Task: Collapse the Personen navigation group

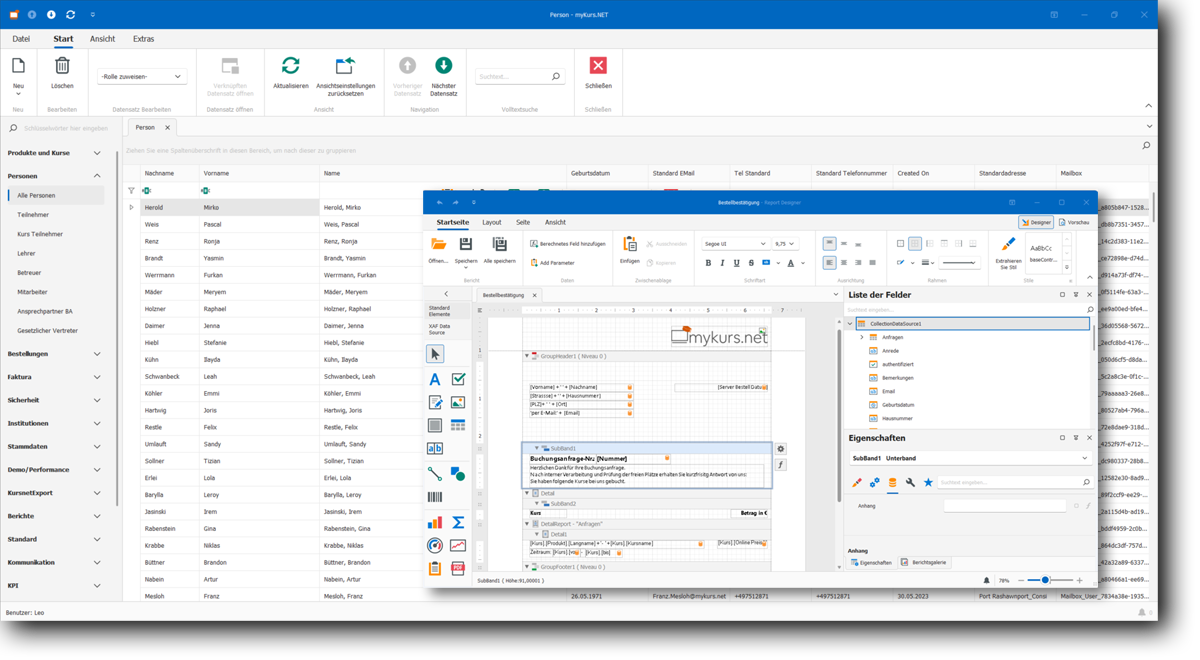Action: click(97, 176)
